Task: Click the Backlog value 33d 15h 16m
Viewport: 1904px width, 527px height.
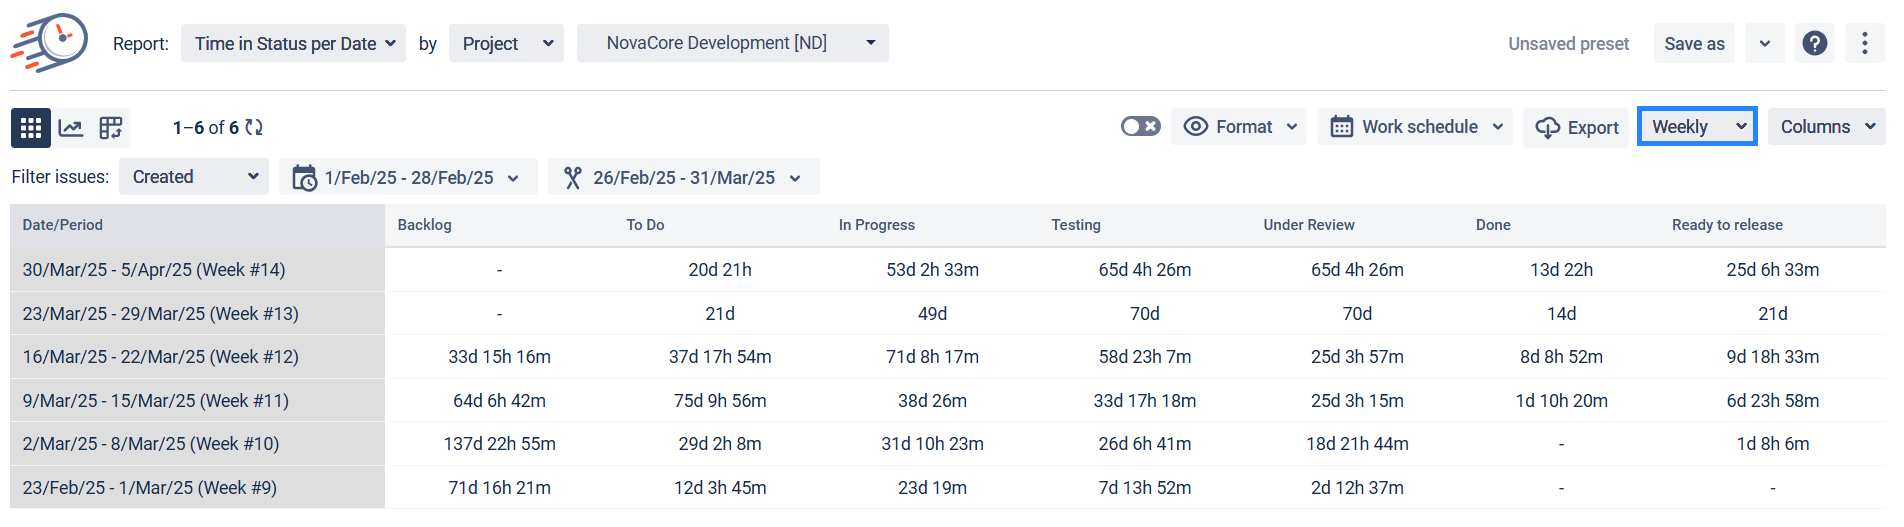Action: (x=500, y=357)
